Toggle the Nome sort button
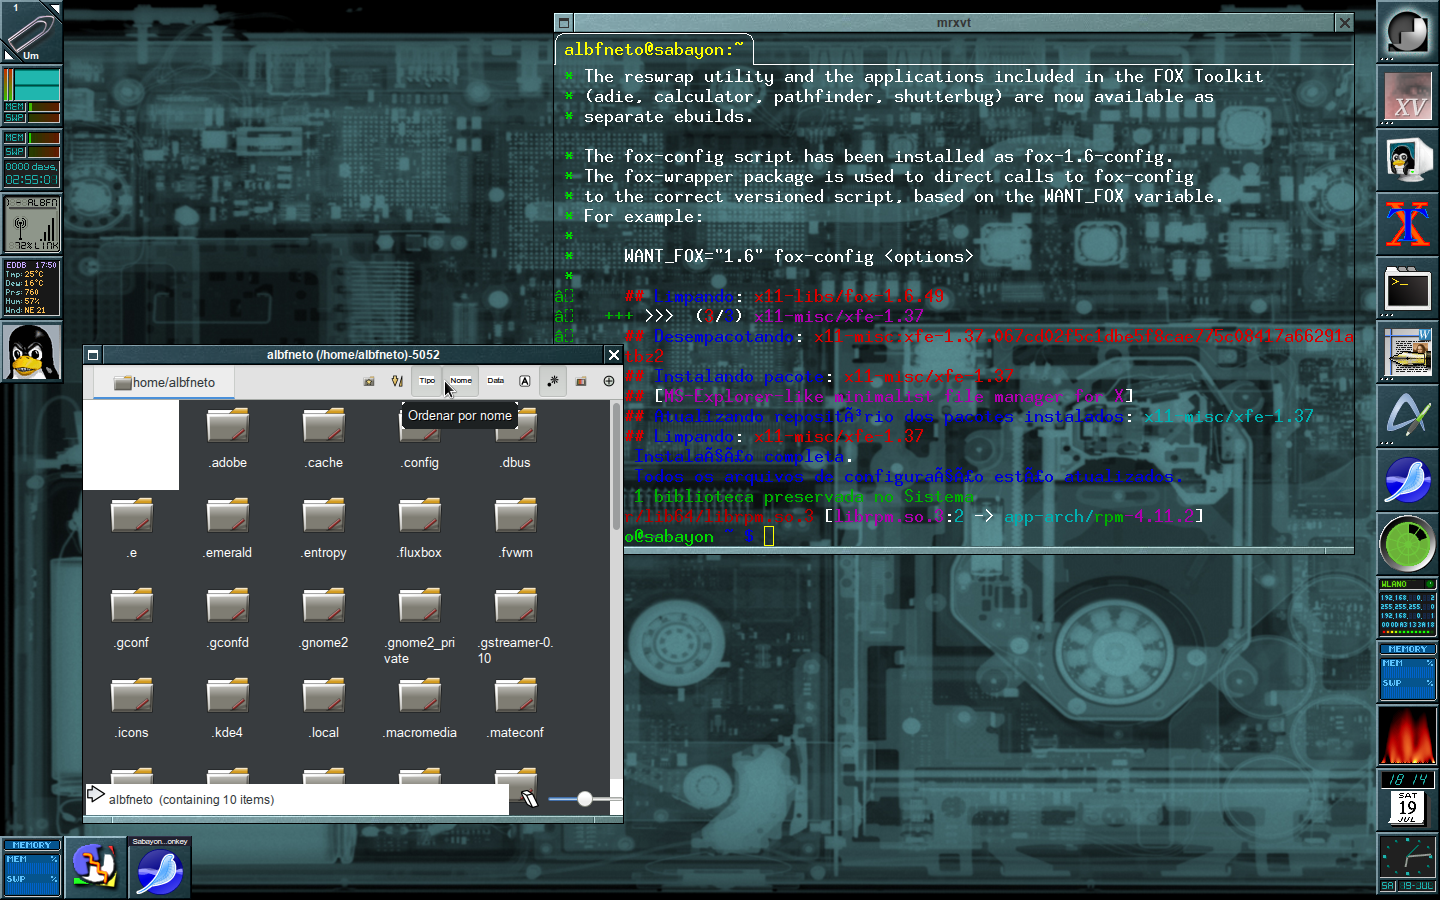The image size is (1440, 900). point(461,381)
